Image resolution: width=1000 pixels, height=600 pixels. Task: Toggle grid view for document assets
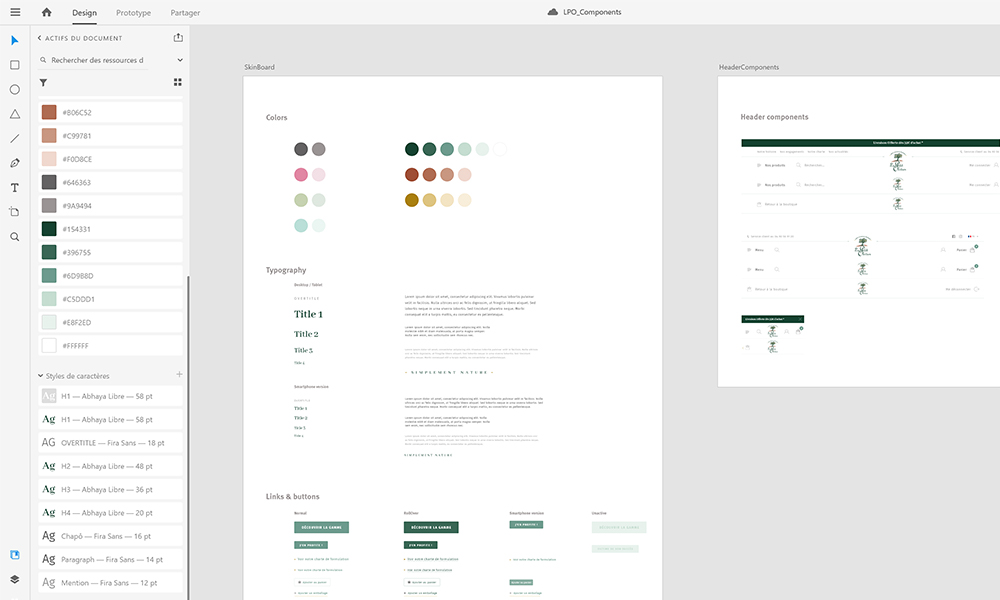(178, 83)
